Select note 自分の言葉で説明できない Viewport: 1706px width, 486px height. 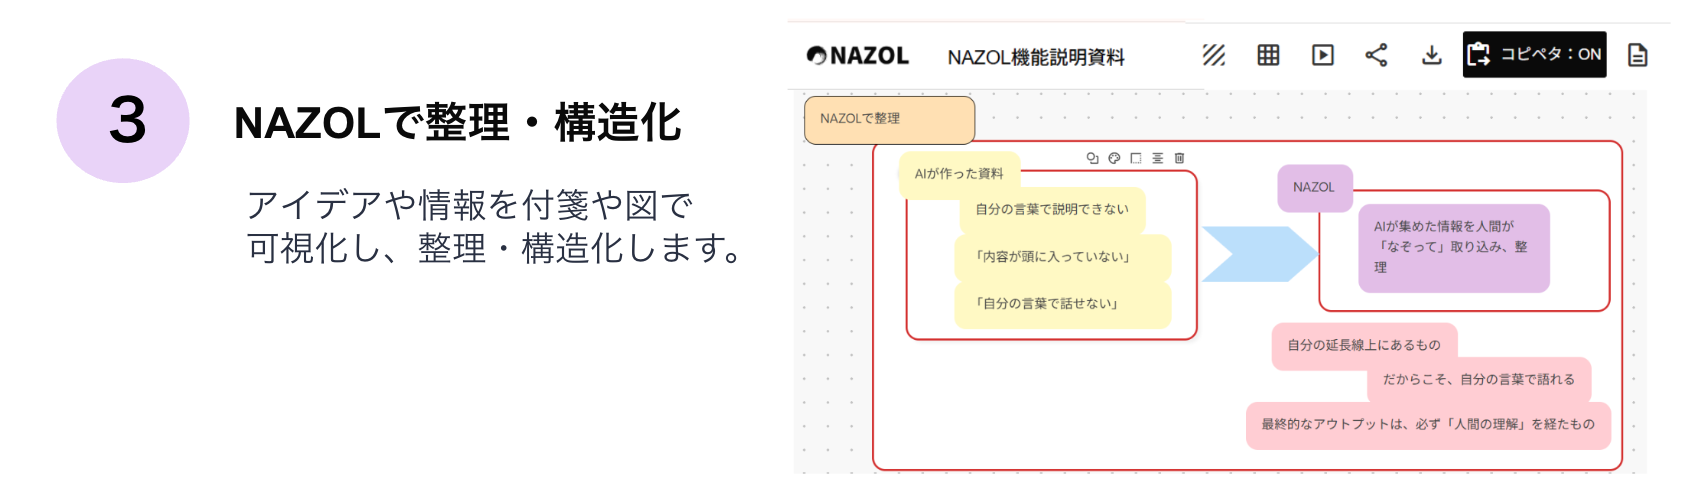tap(1052, 210)
